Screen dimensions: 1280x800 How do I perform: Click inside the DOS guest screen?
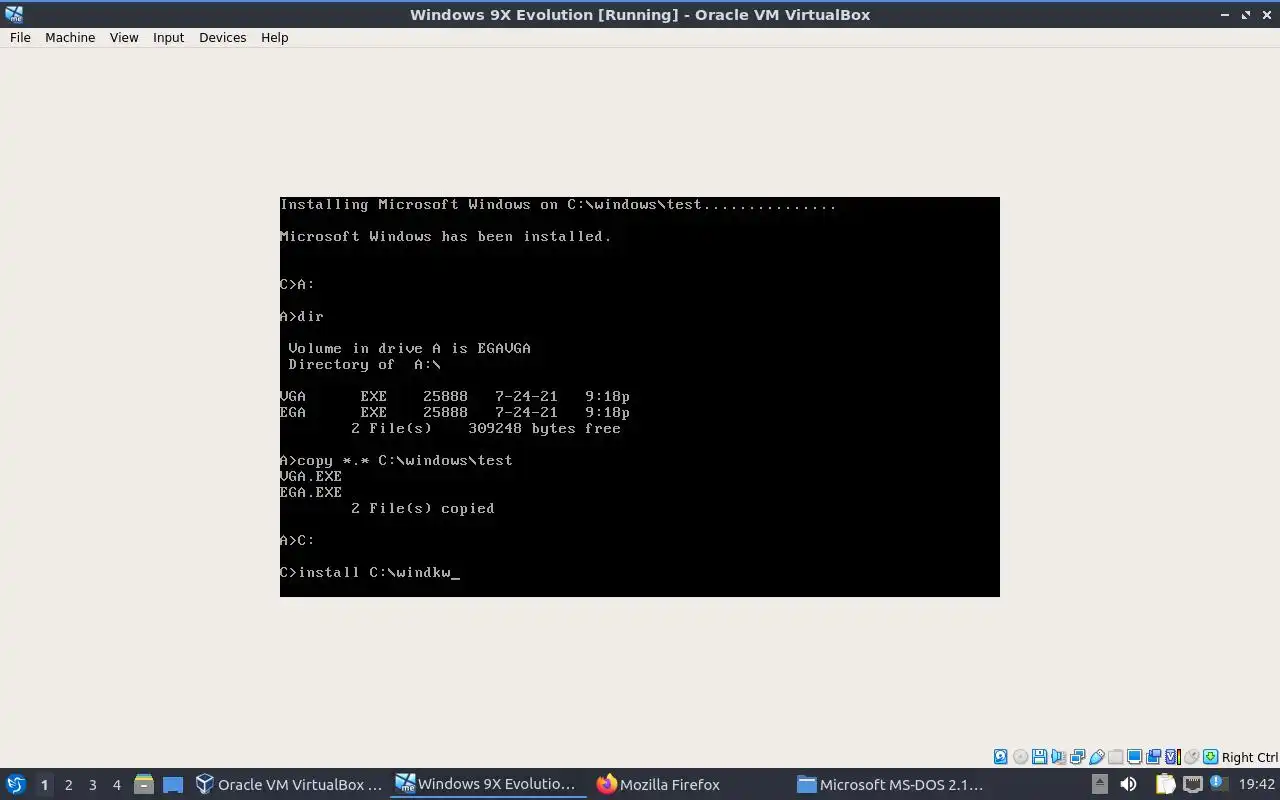[x=640, y=397]
